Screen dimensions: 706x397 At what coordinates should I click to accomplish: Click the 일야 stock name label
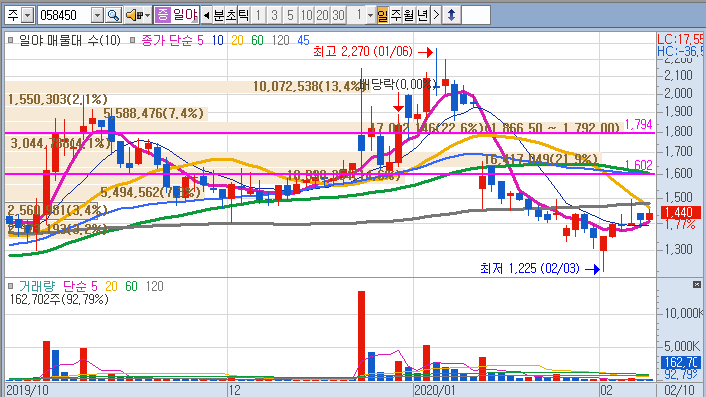coord(185,15)
